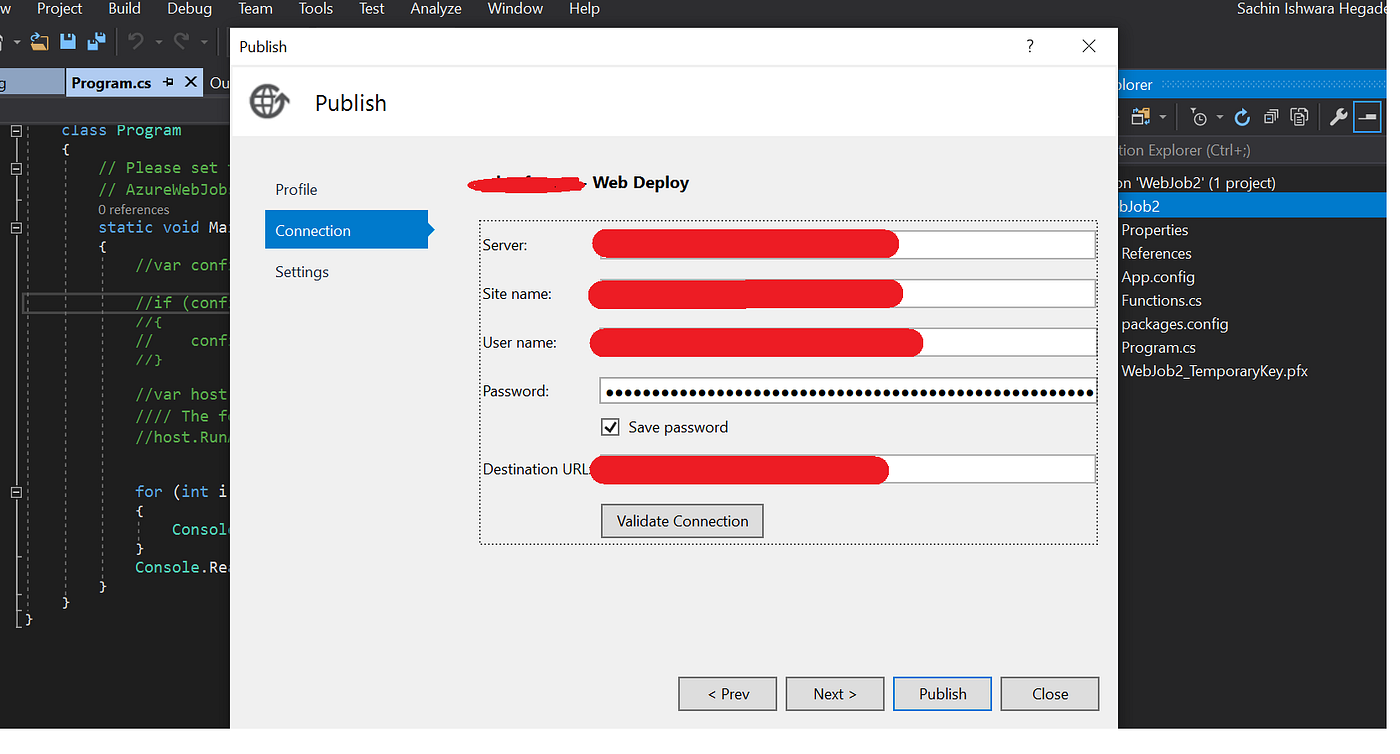Click the 0 references CodeLens link

[133, 210]
